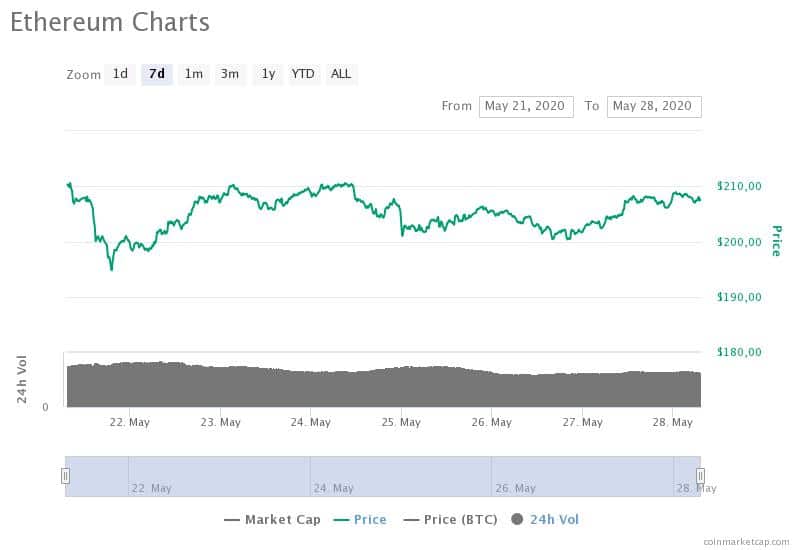Grab the right navigator range handle
Image resolution: width=800 pixels, height=550 pixels.
[701, 476]
